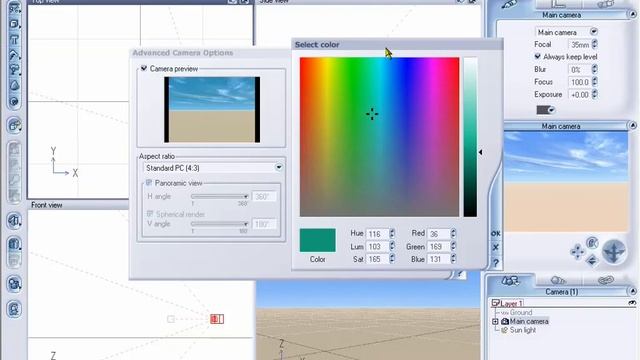
Task: Select Sun light in the layer tree
Action: (x=522, y=330)
